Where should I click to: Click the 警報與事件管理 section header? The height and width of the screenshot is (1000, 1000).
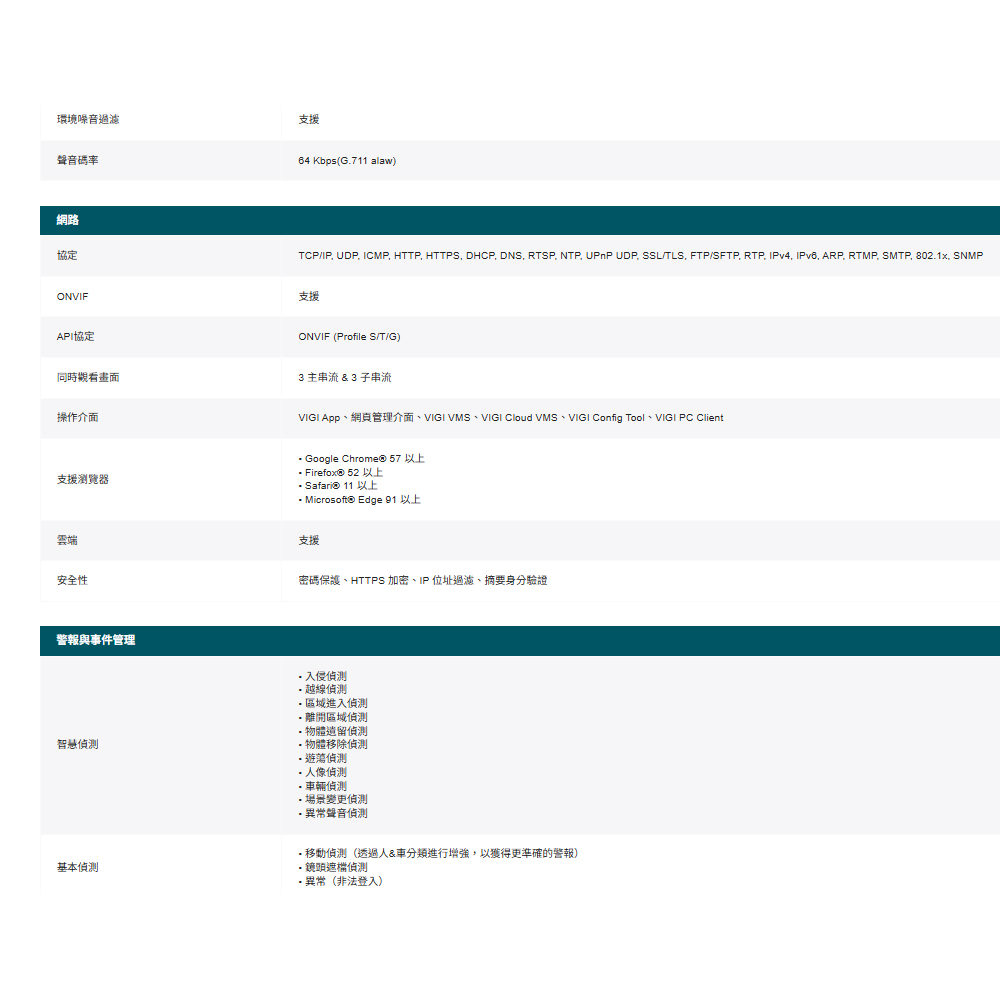tap(96, 640)
